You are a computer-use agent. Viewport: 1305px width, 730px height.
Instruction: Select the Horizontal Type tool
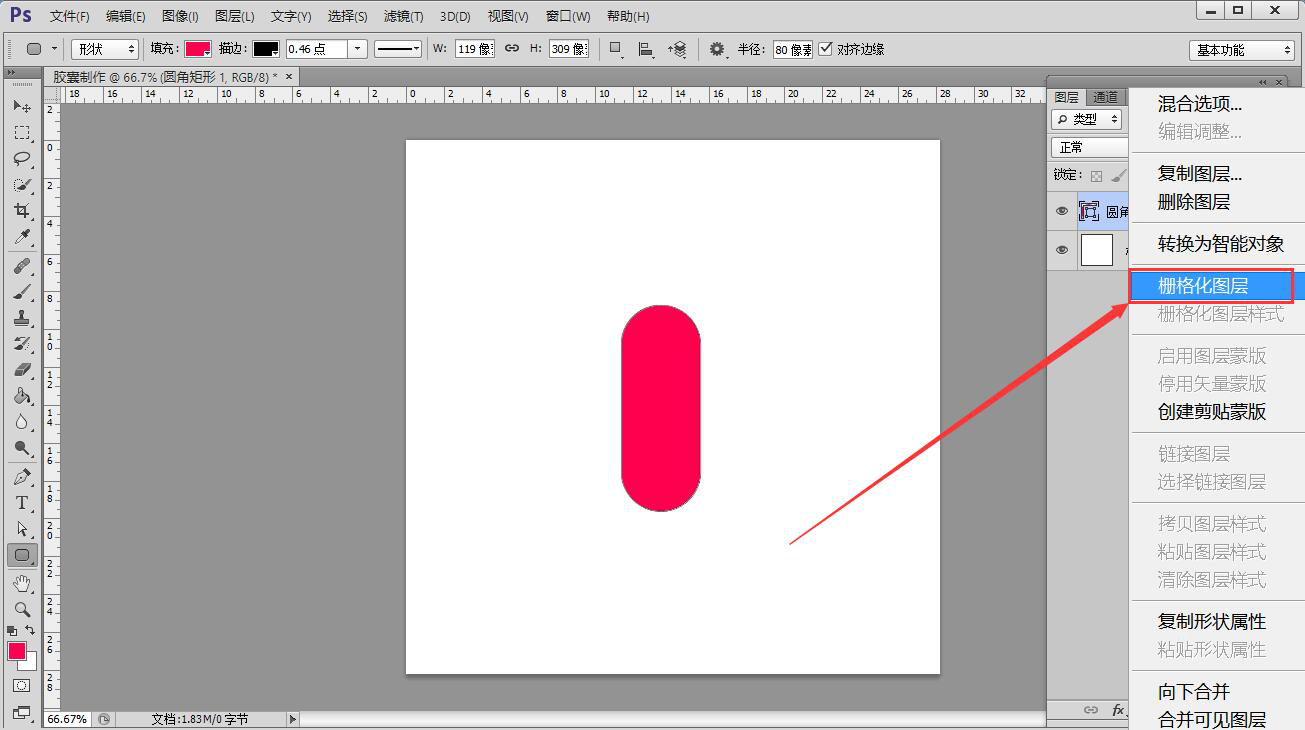click(x=21, y=503)
